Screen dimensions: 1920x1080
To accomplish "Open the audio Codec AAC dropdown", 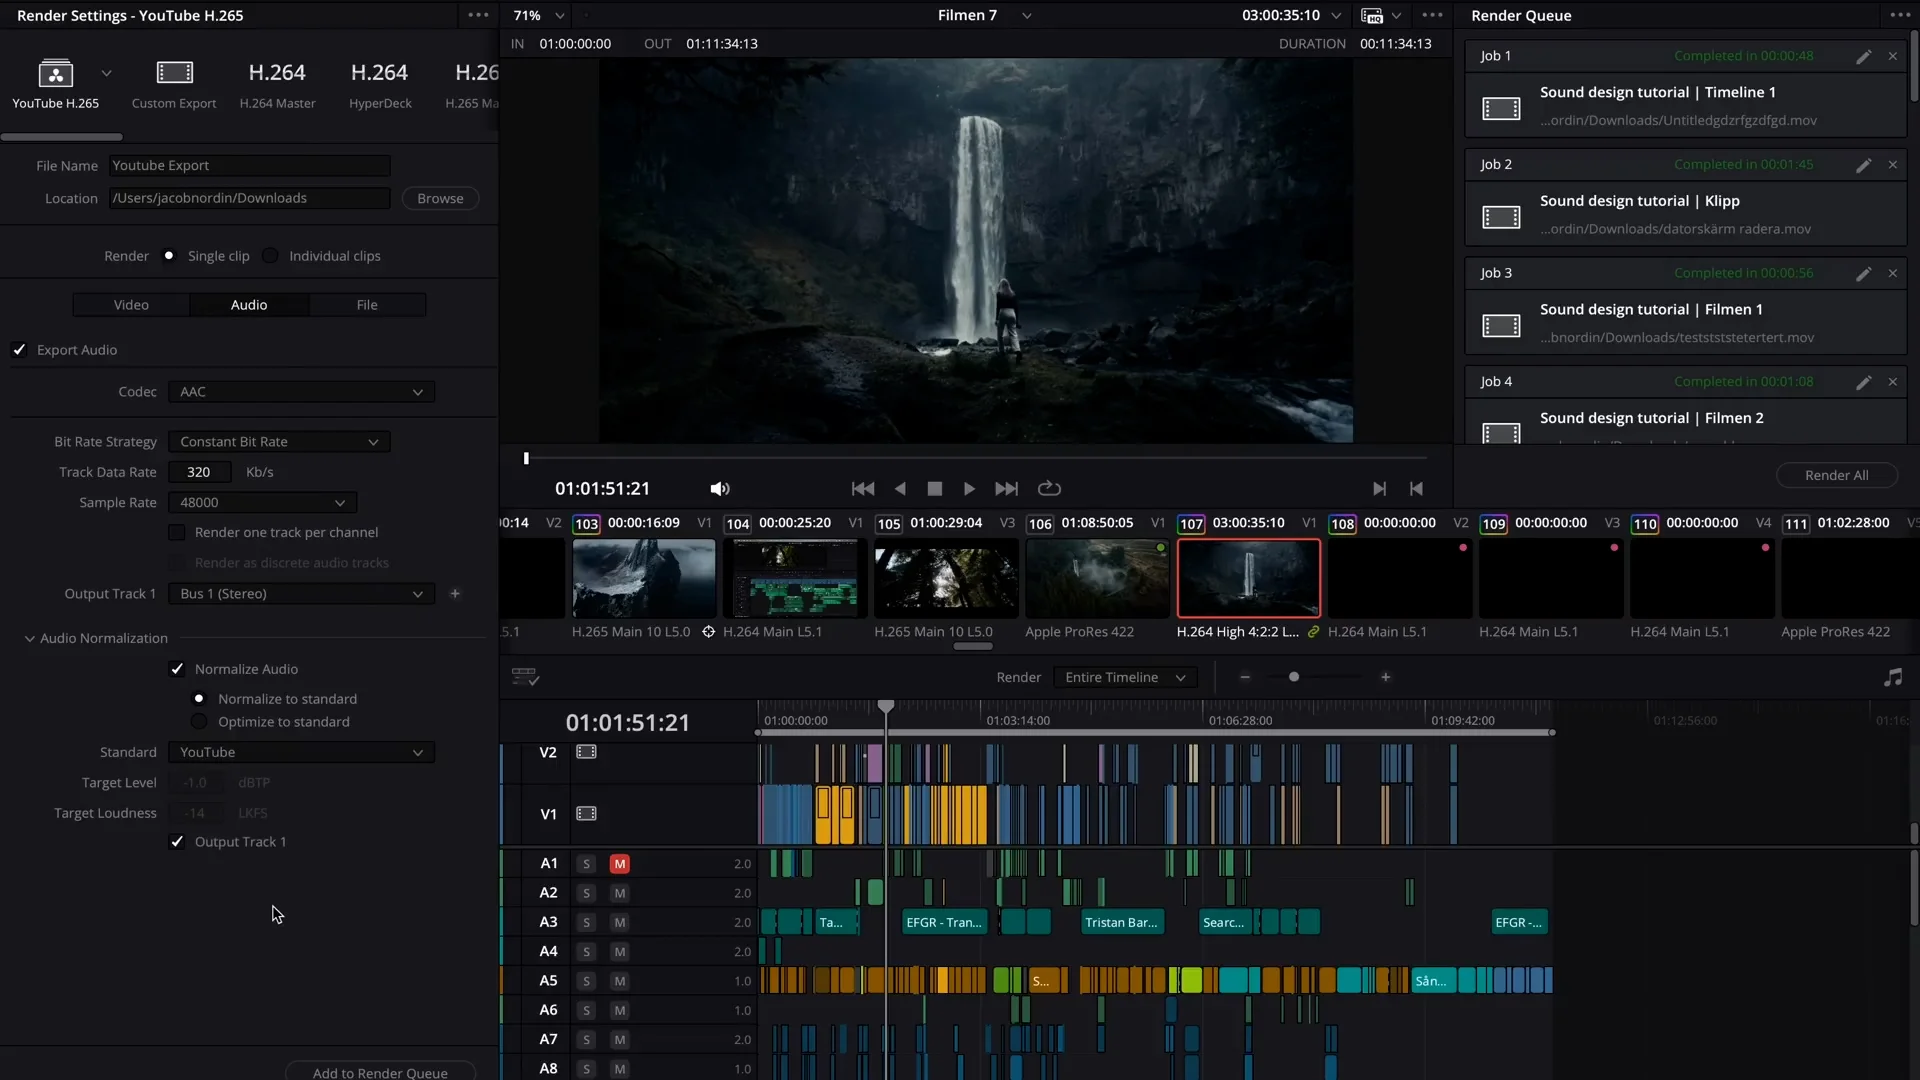I will 301,392.
